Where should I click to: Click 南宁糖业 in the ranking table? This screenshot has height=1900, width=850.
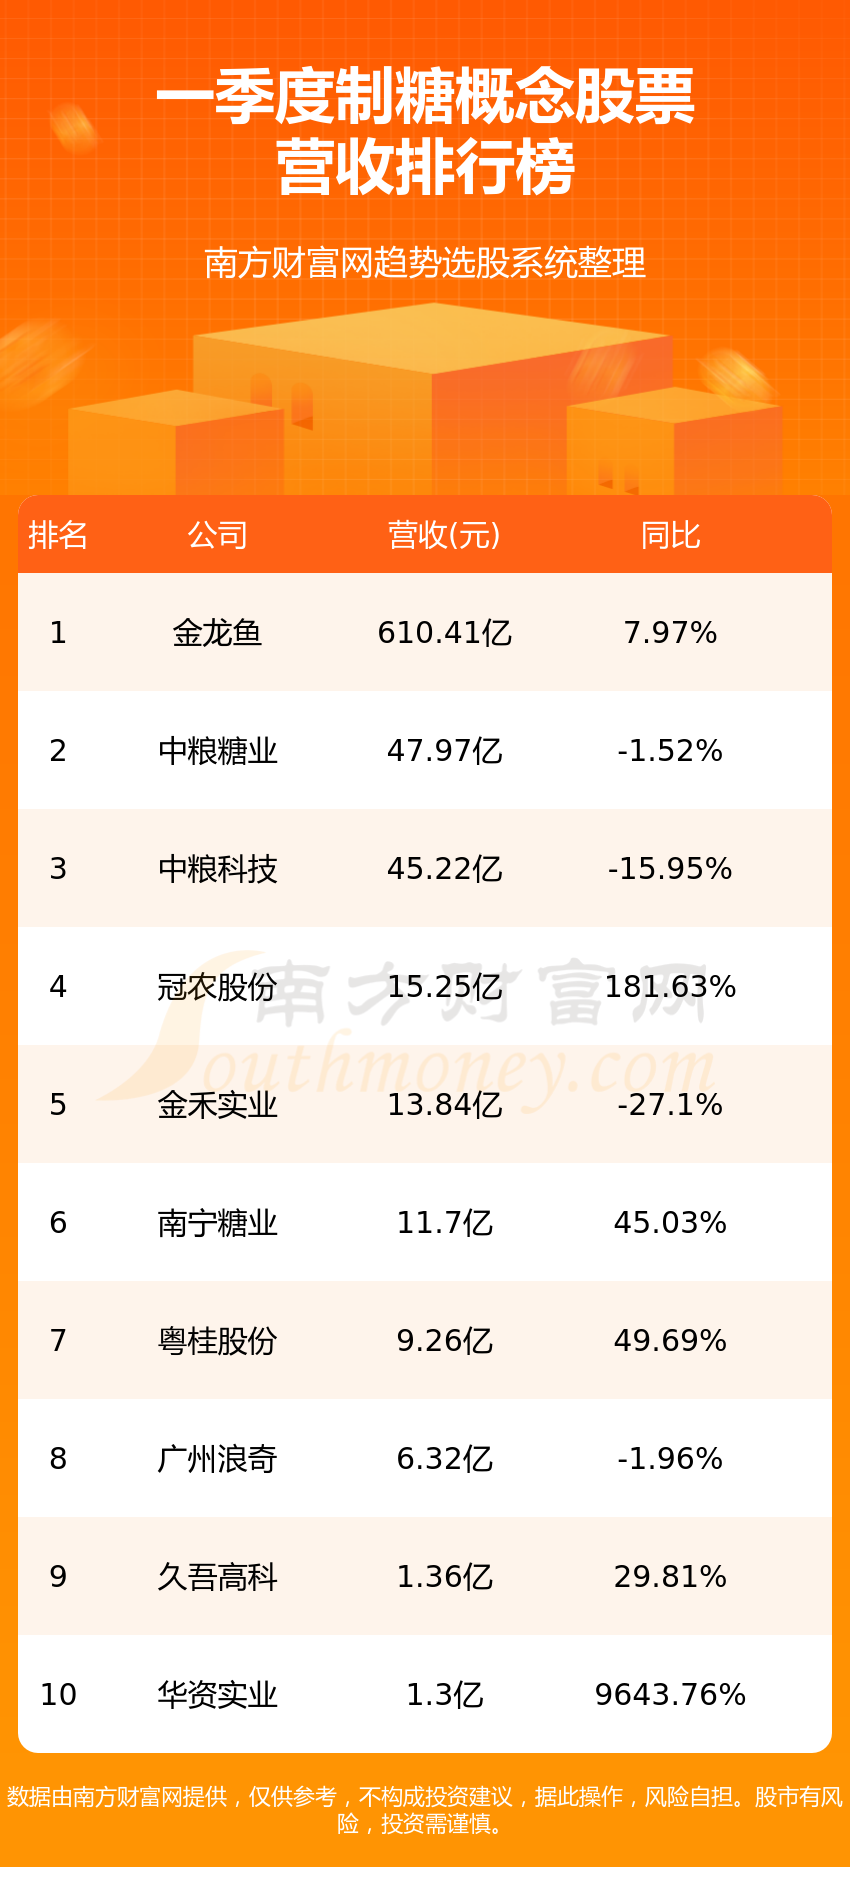tap(217, 1223)
